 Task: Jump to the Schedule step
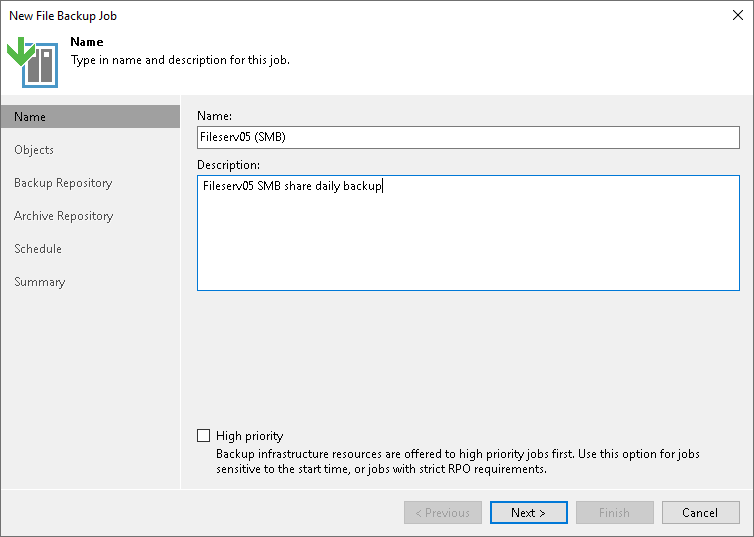38,249
